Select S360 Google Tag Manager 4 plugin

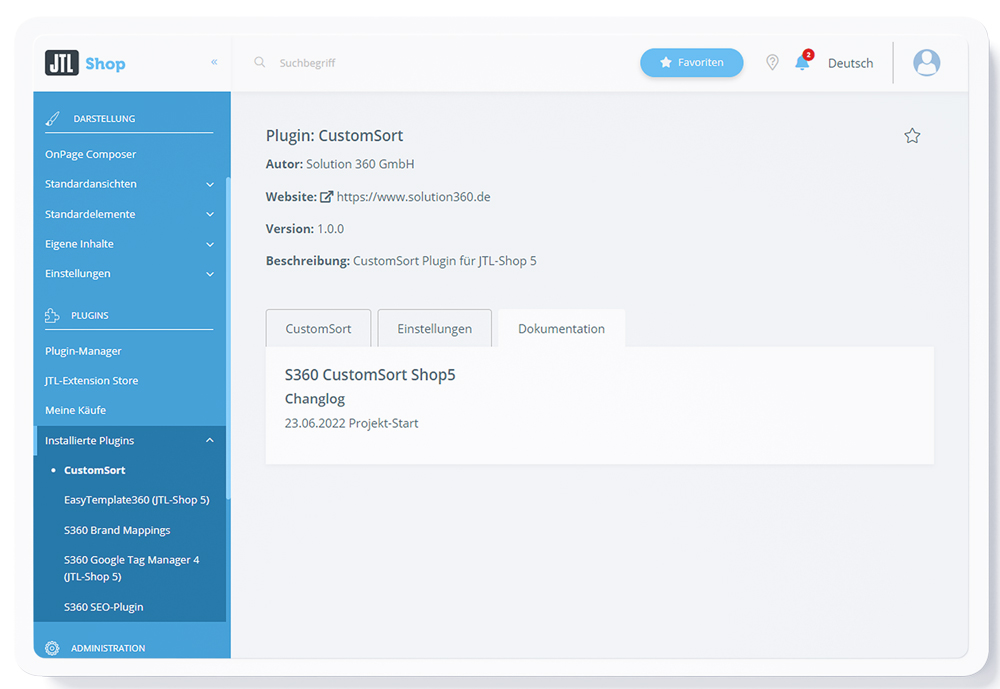[x=131, y=568]
